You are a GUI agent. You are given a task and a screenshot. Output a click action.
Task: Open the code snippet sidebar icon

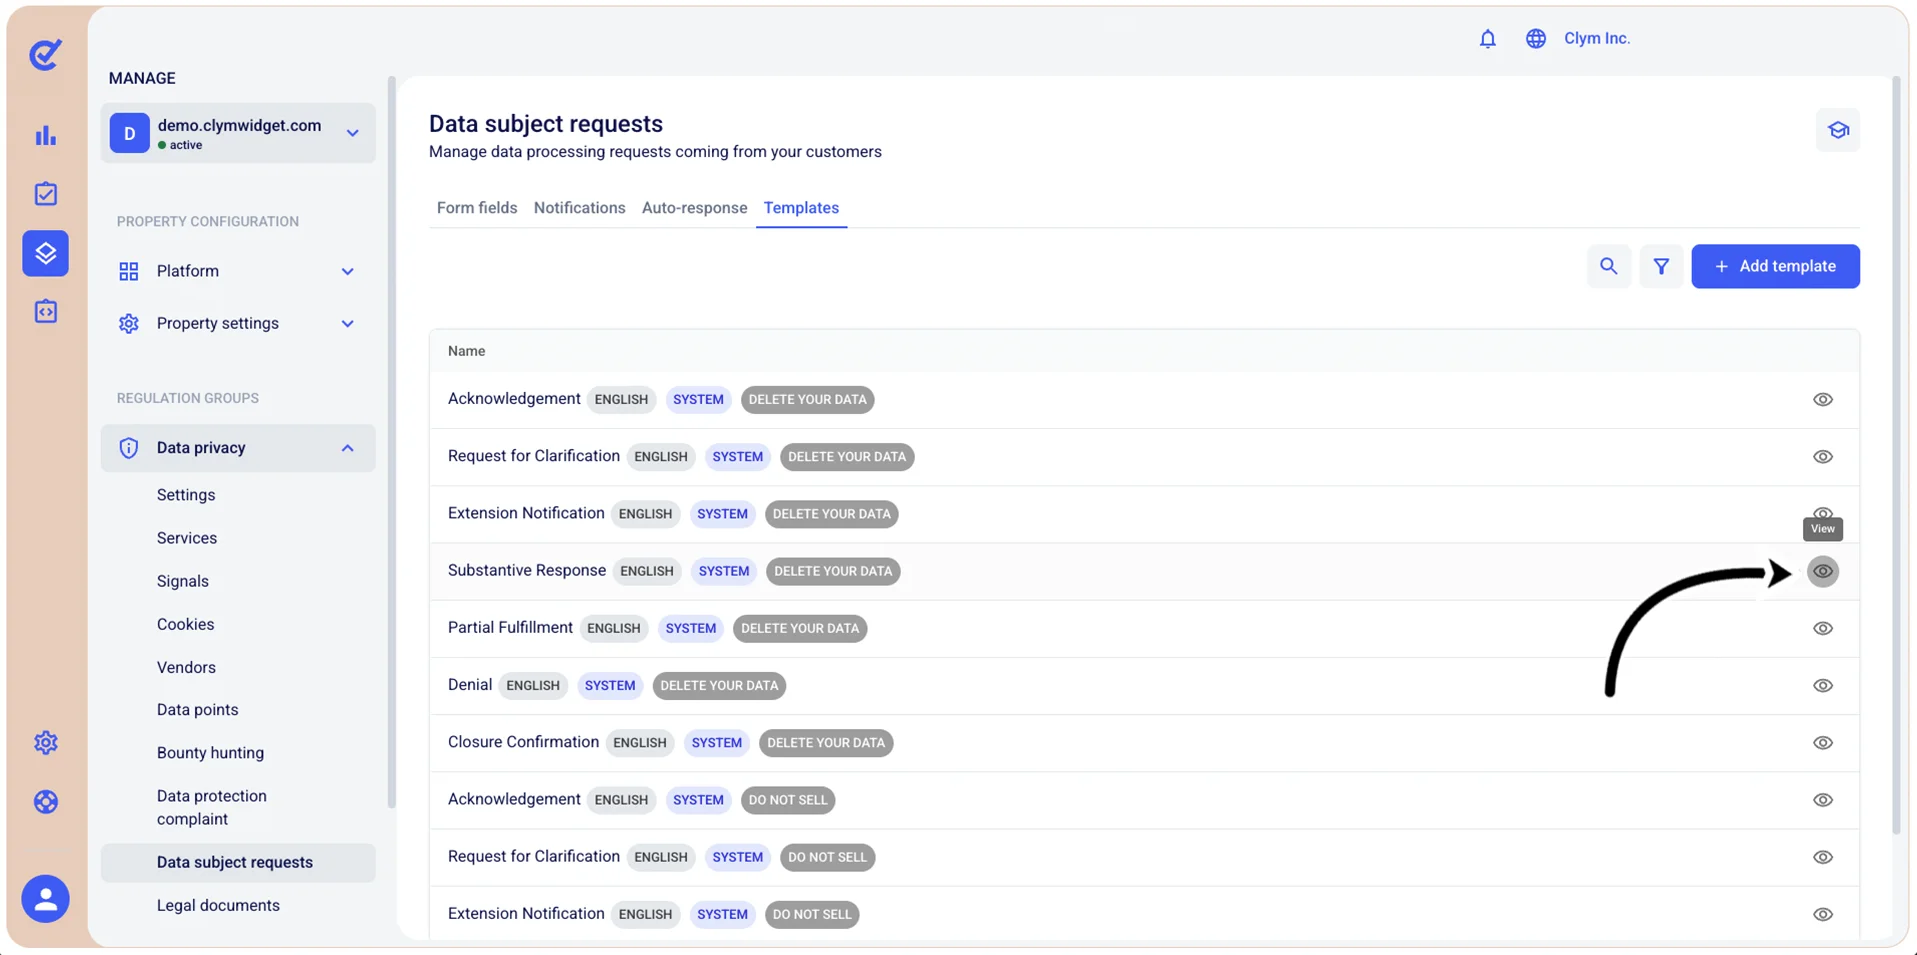tap(46, 312)
